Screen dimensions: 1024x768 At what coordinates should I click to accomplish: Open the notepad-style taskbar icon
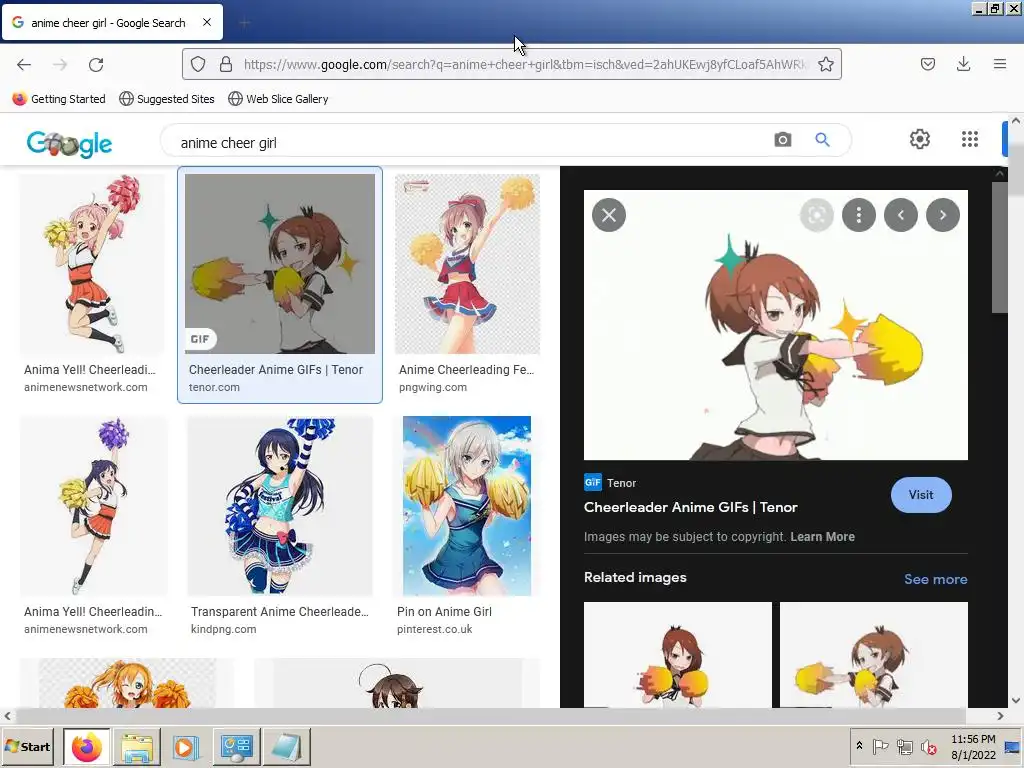(286, 747)
